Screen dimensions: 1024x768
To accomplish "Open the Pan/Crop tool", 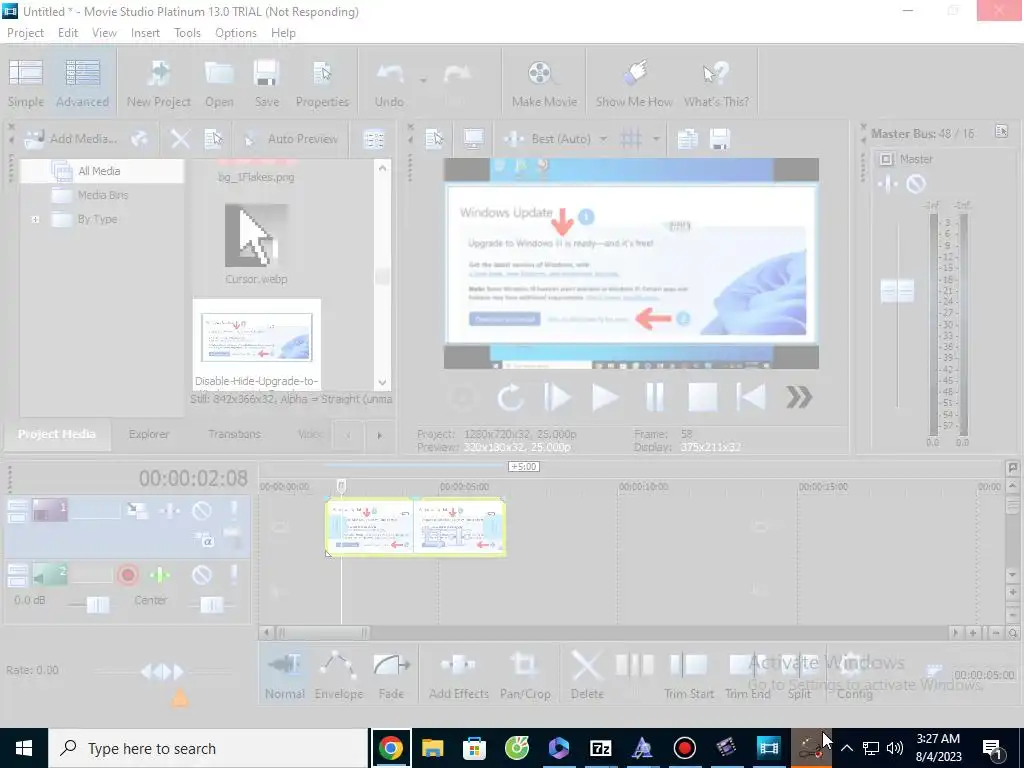I will (x=525, y=676).
